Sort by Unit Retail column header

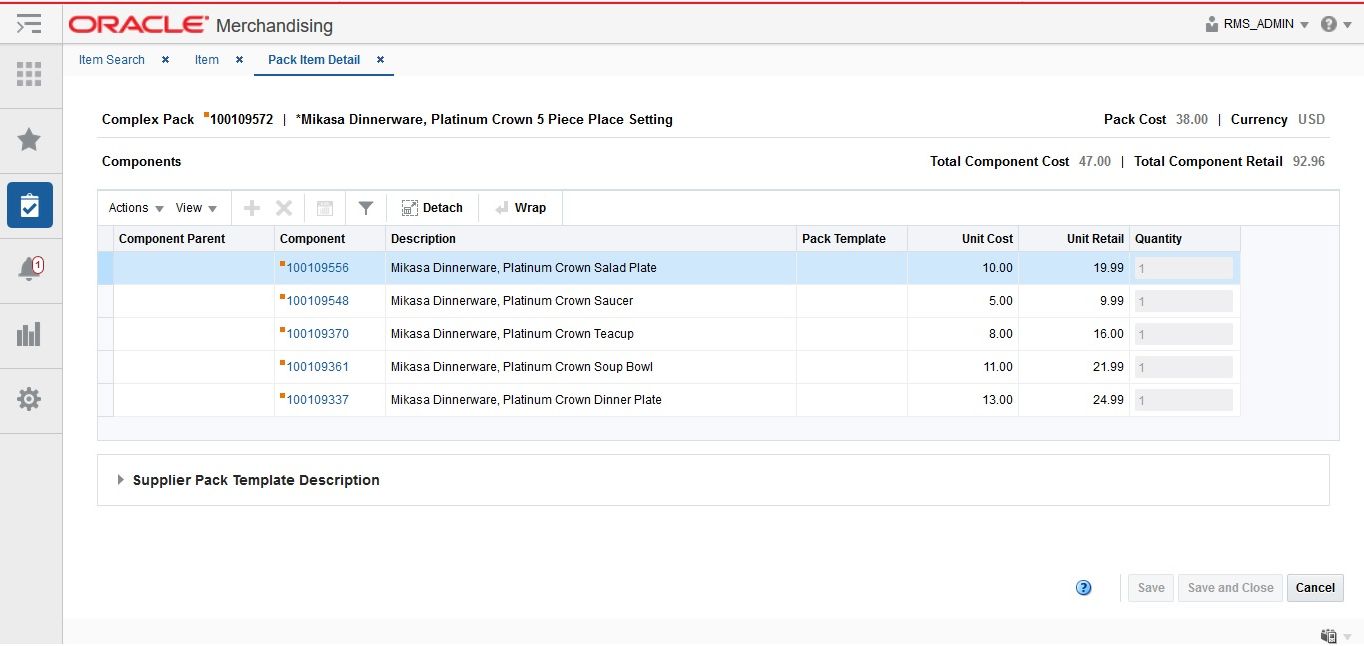1074,239
